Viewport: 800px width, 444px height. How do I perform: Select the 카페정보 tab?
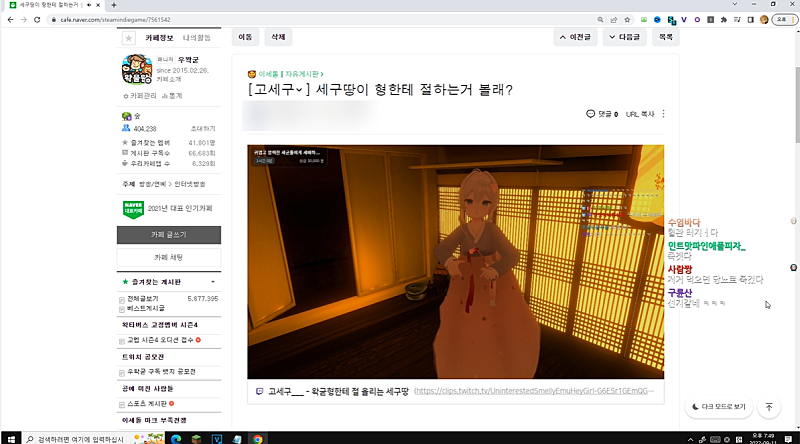click(160, 37)
